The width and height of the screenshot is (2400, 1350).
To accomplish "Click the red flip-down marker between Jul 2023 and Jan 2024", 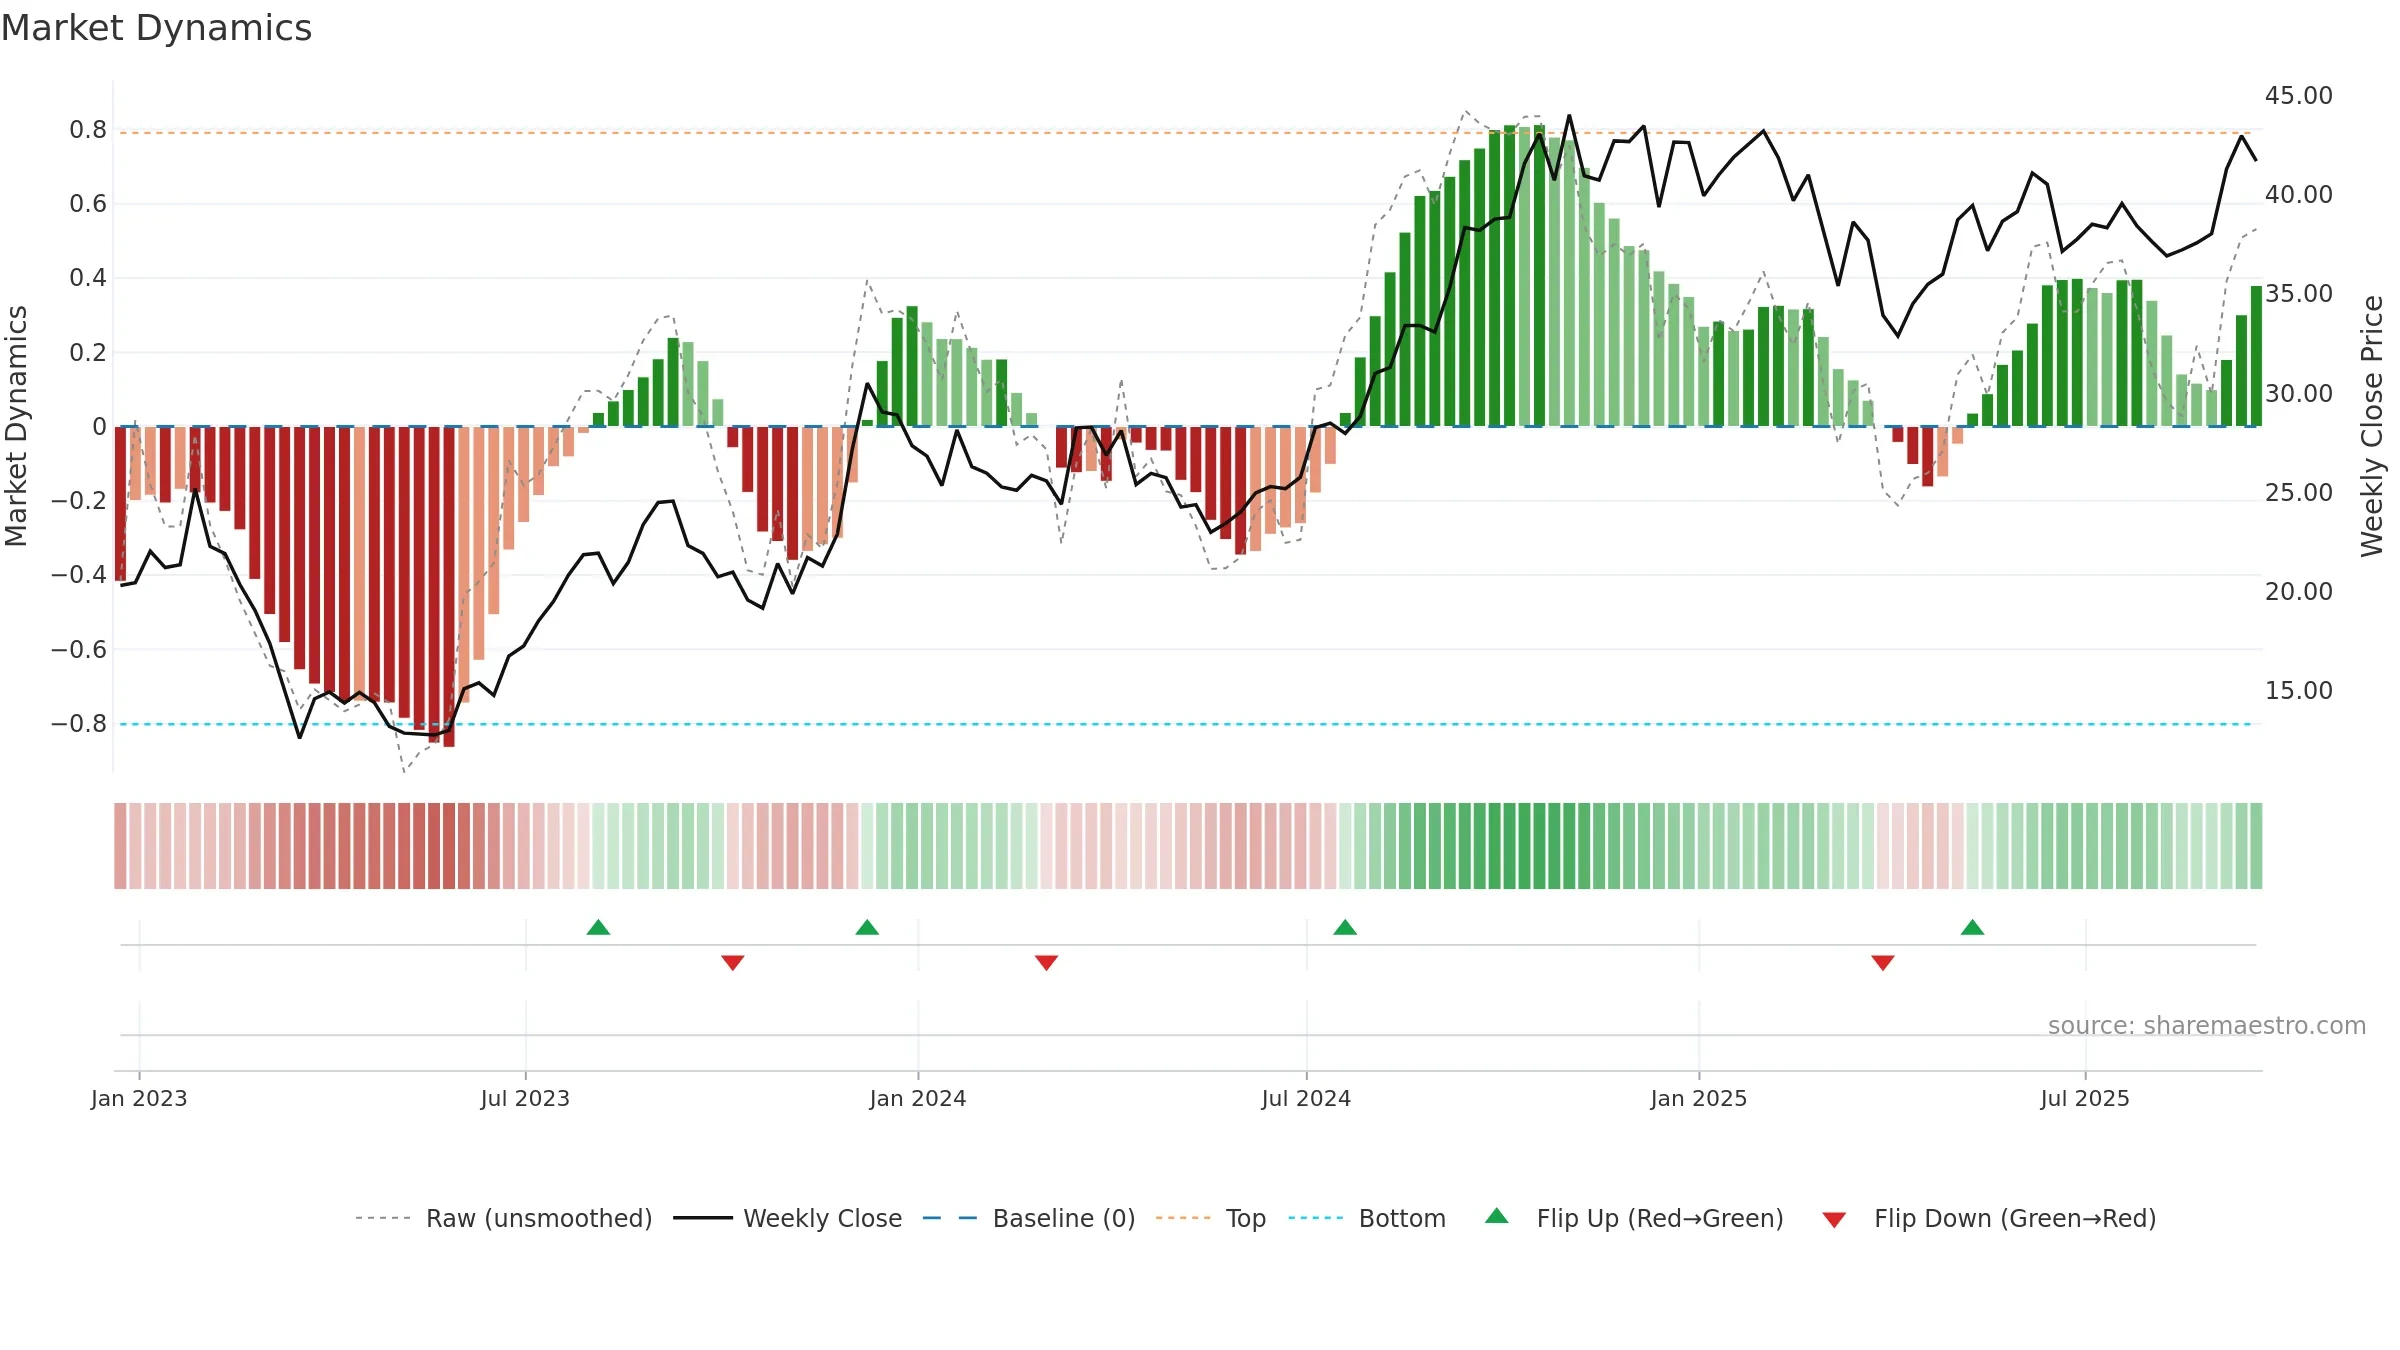I will point(732,962).
